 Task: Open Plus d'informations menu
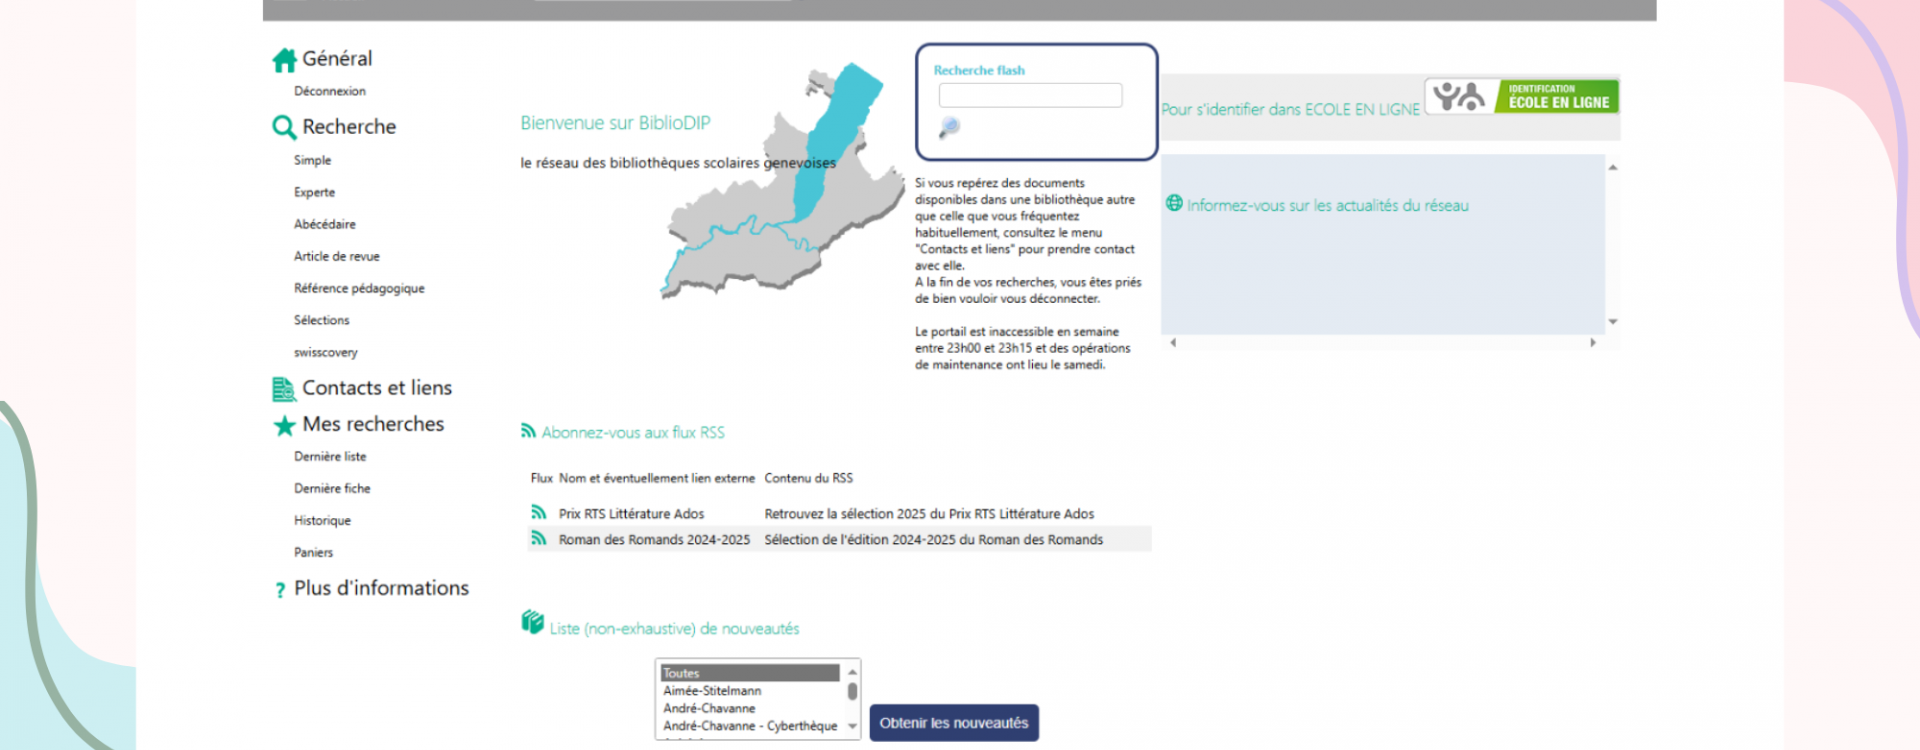point(381,588)
